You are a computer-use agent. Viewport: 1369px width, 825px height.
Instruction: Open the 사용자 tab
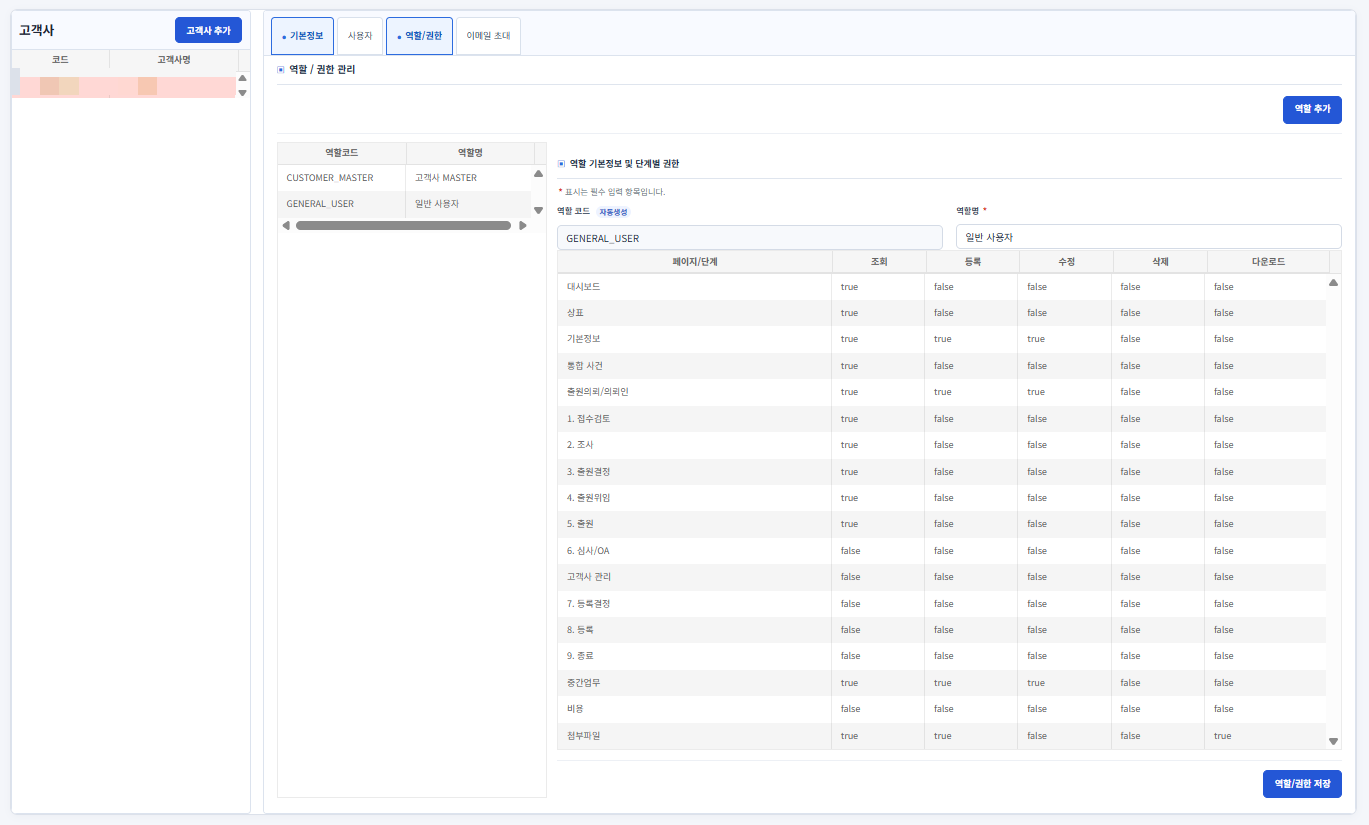point(360,36)
